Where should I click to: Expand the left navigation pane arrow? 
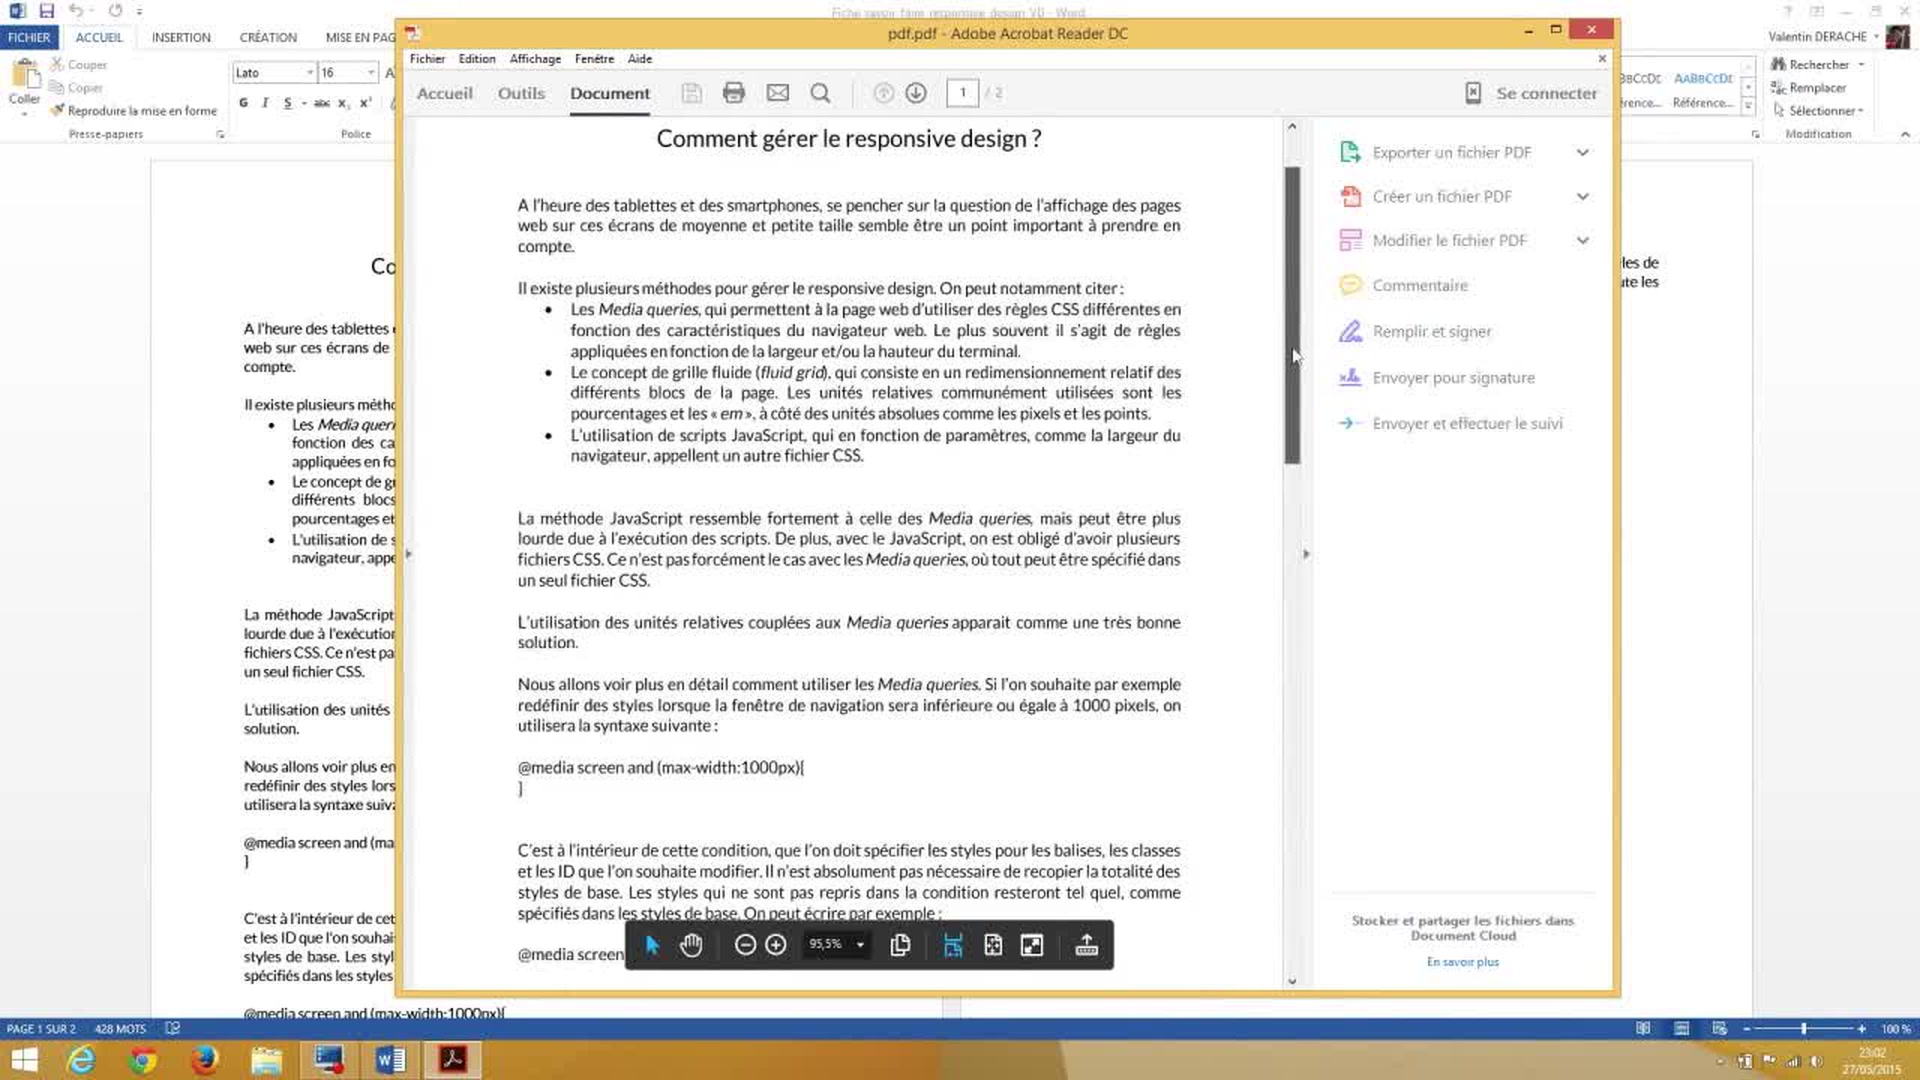coord(408,554)
